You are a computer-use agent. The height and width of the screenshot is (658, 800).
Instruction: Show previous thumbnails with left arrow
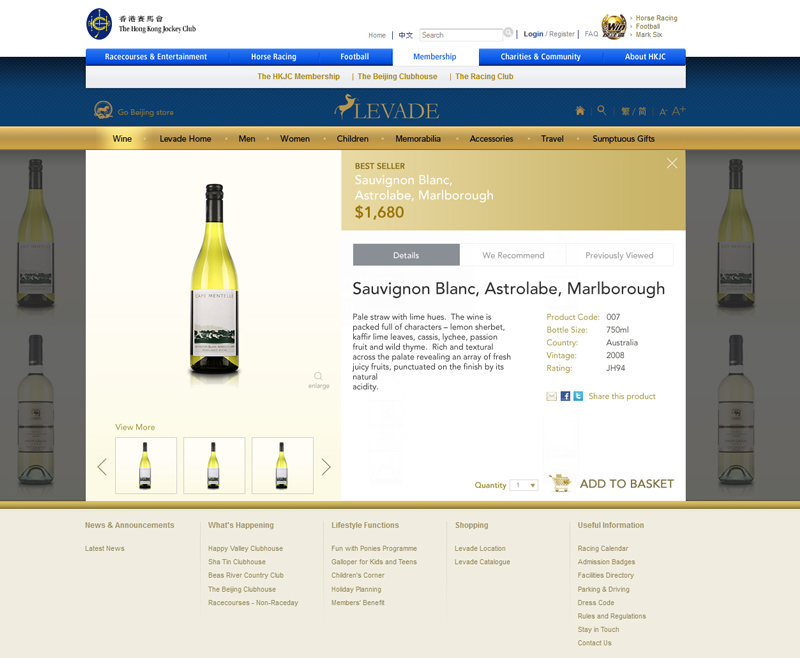pos(102,467)
